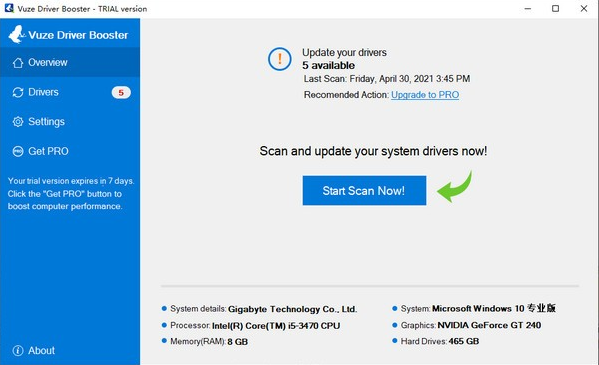Screen dimensions: 599x365
Task: Click the 'TRIAL version' window title text
Action: tap(123, 9)
